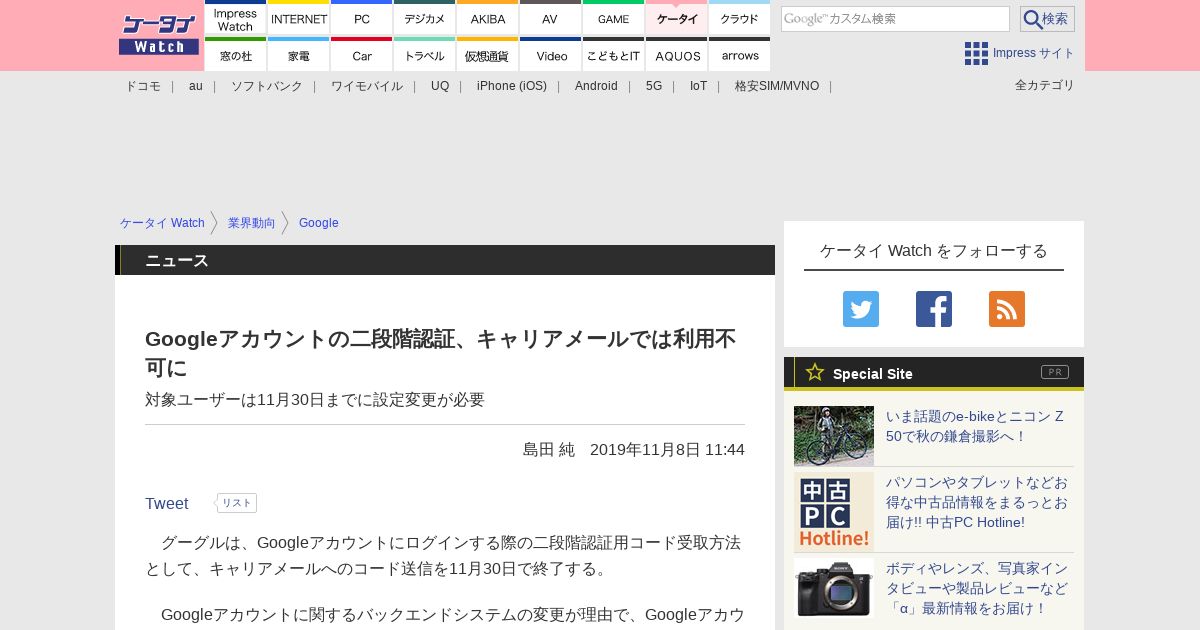
Task: Open the e-bike and Nikon Z50 thumbnail
Action: 834,436
